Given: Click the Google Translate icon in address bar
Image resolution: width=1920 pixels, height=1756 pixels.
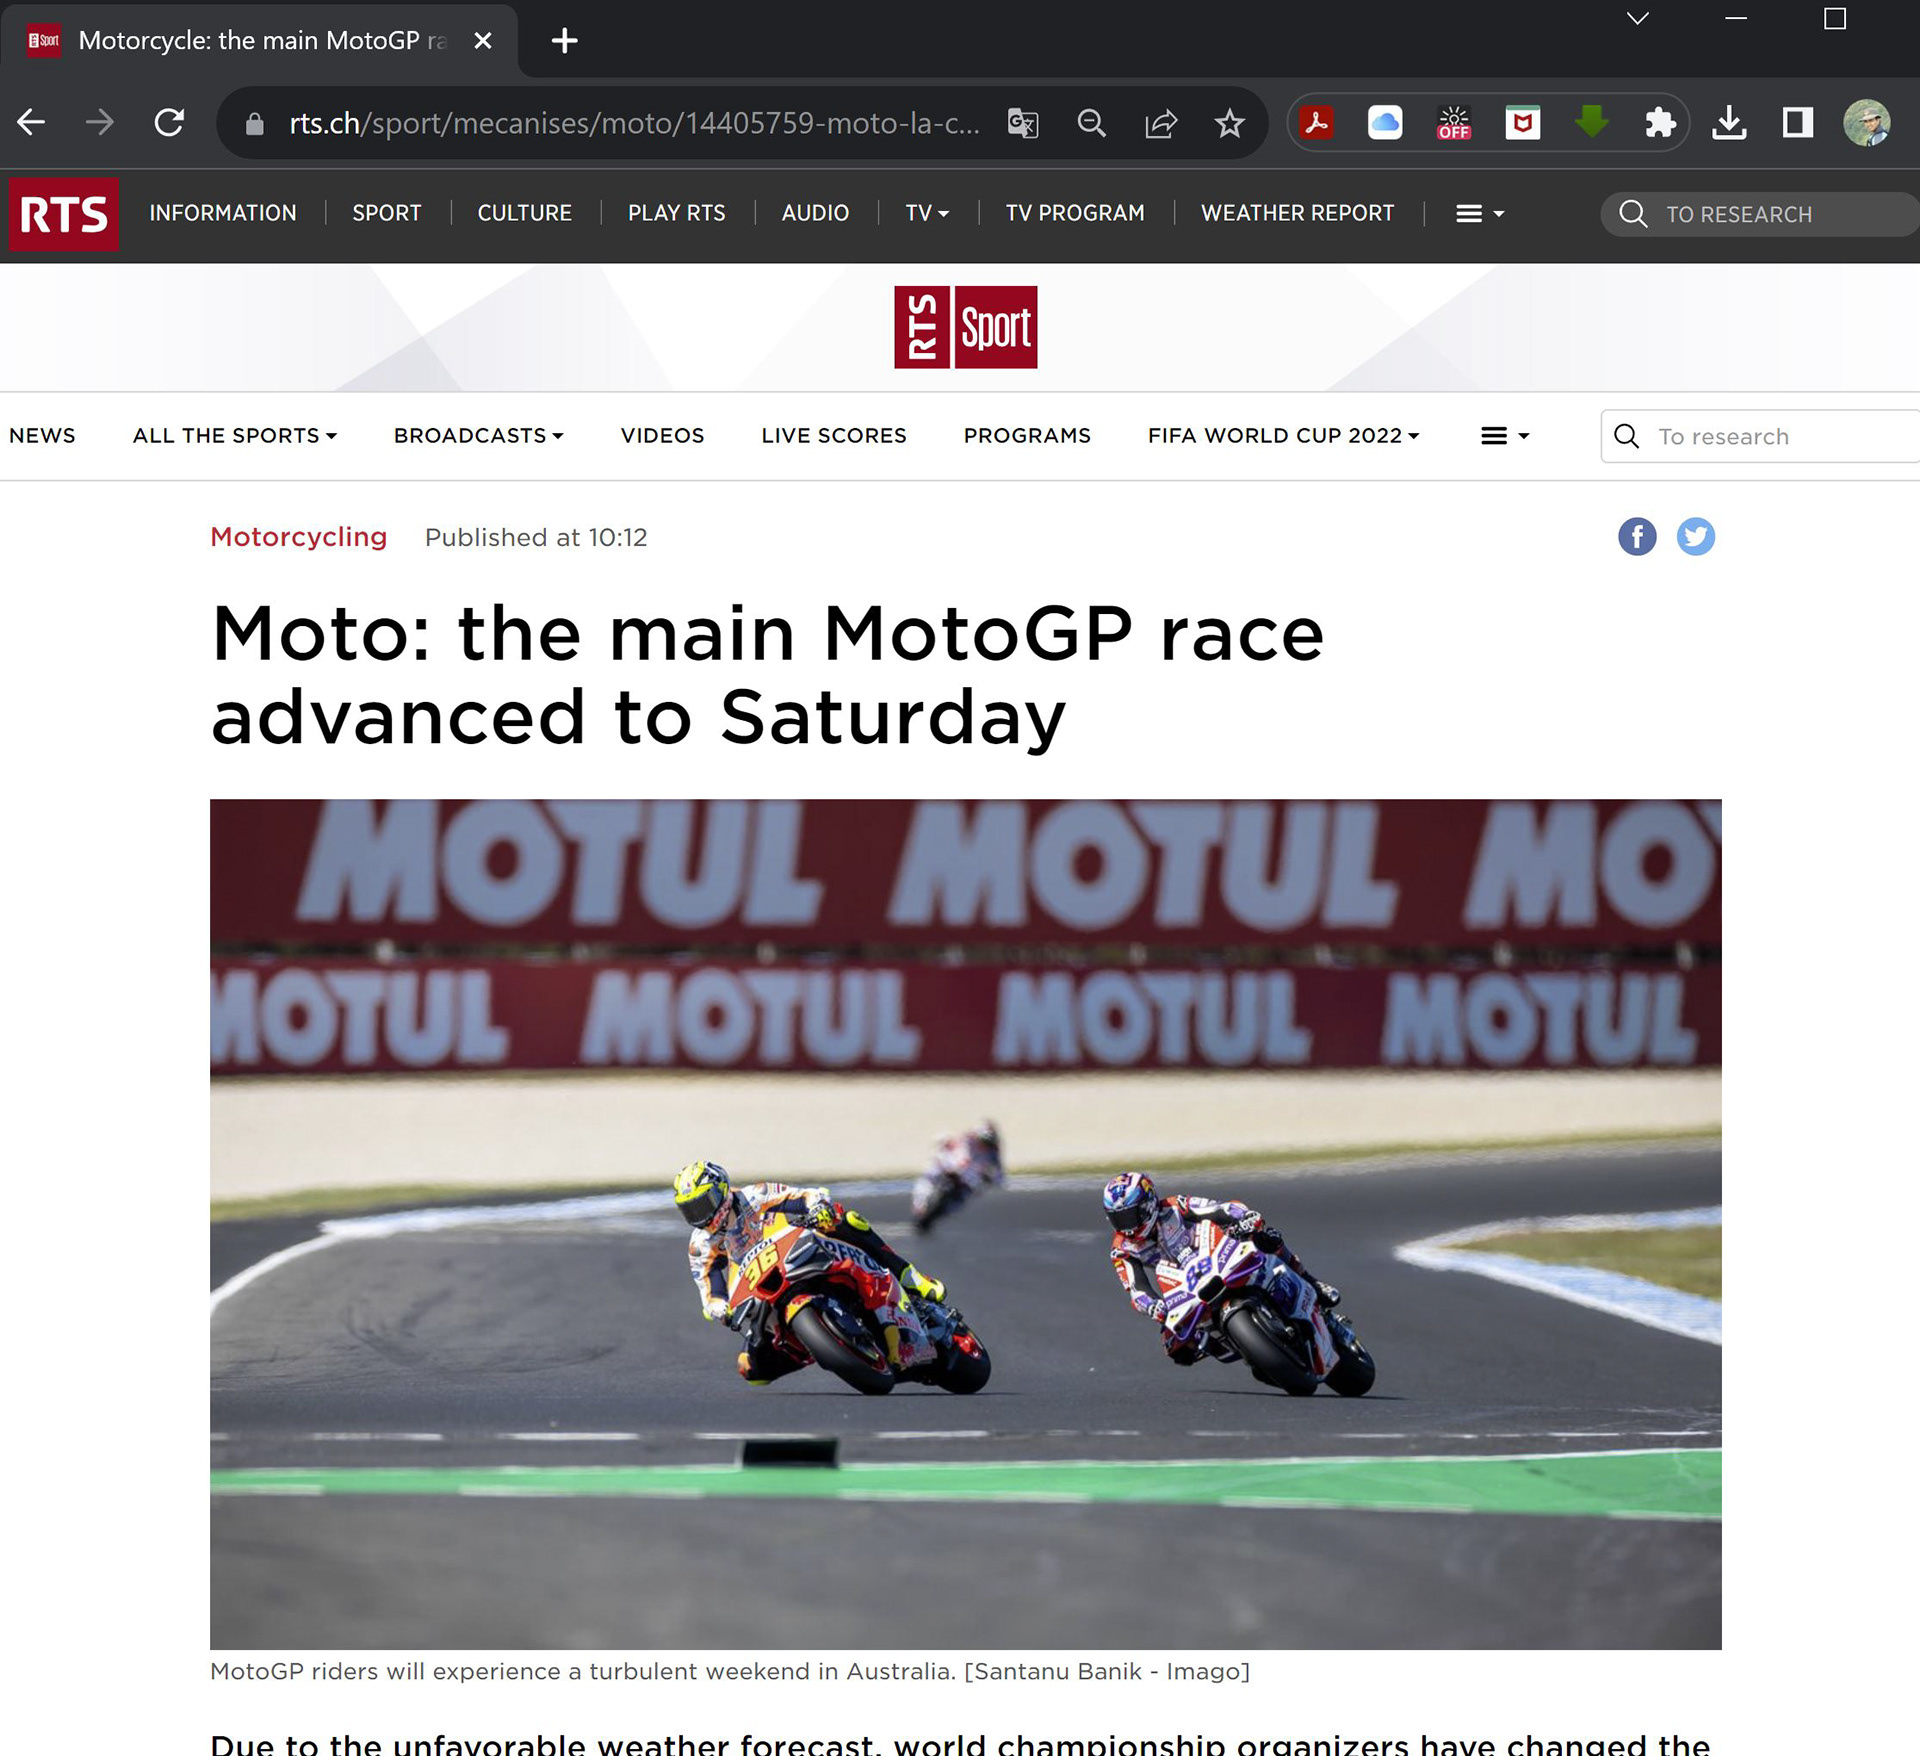Looking at the screenshot, I should 1022,123.
